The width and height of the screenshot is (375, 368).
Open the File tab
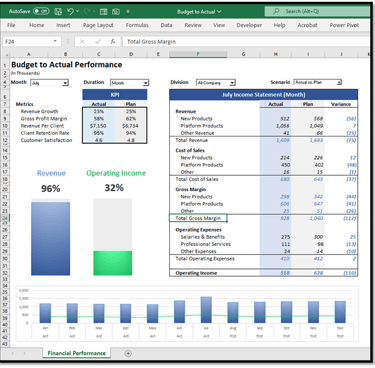tap(11, 25)
